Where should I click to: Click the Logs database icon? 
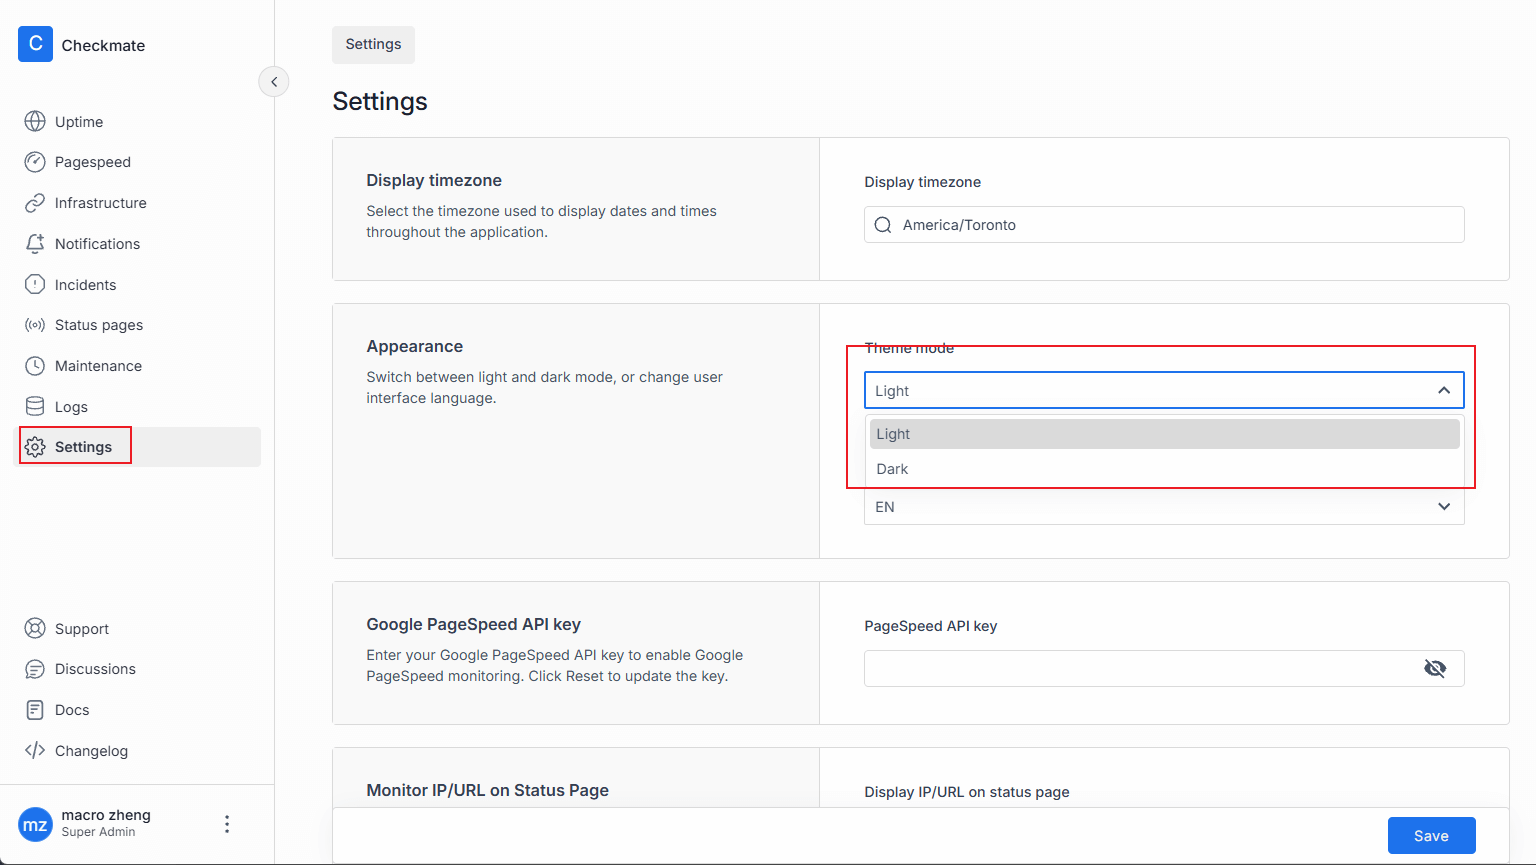click(35, 406)
